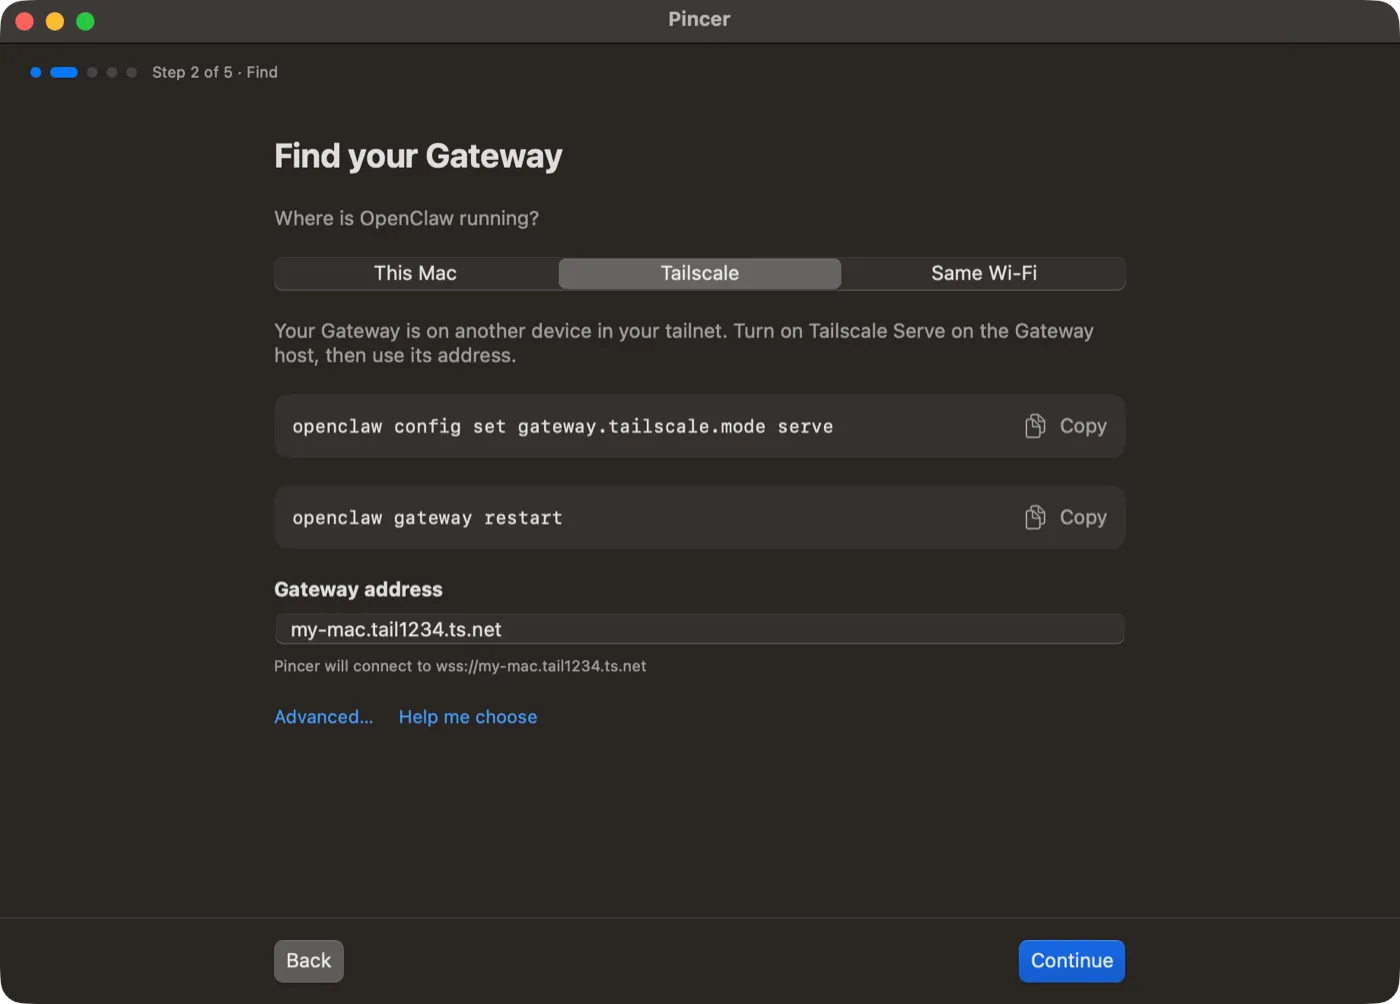Click the elongated current step progress indicator
The height and width of the screenshot is (1004, 1400).
pyautogui.click(x=64, y=72)
